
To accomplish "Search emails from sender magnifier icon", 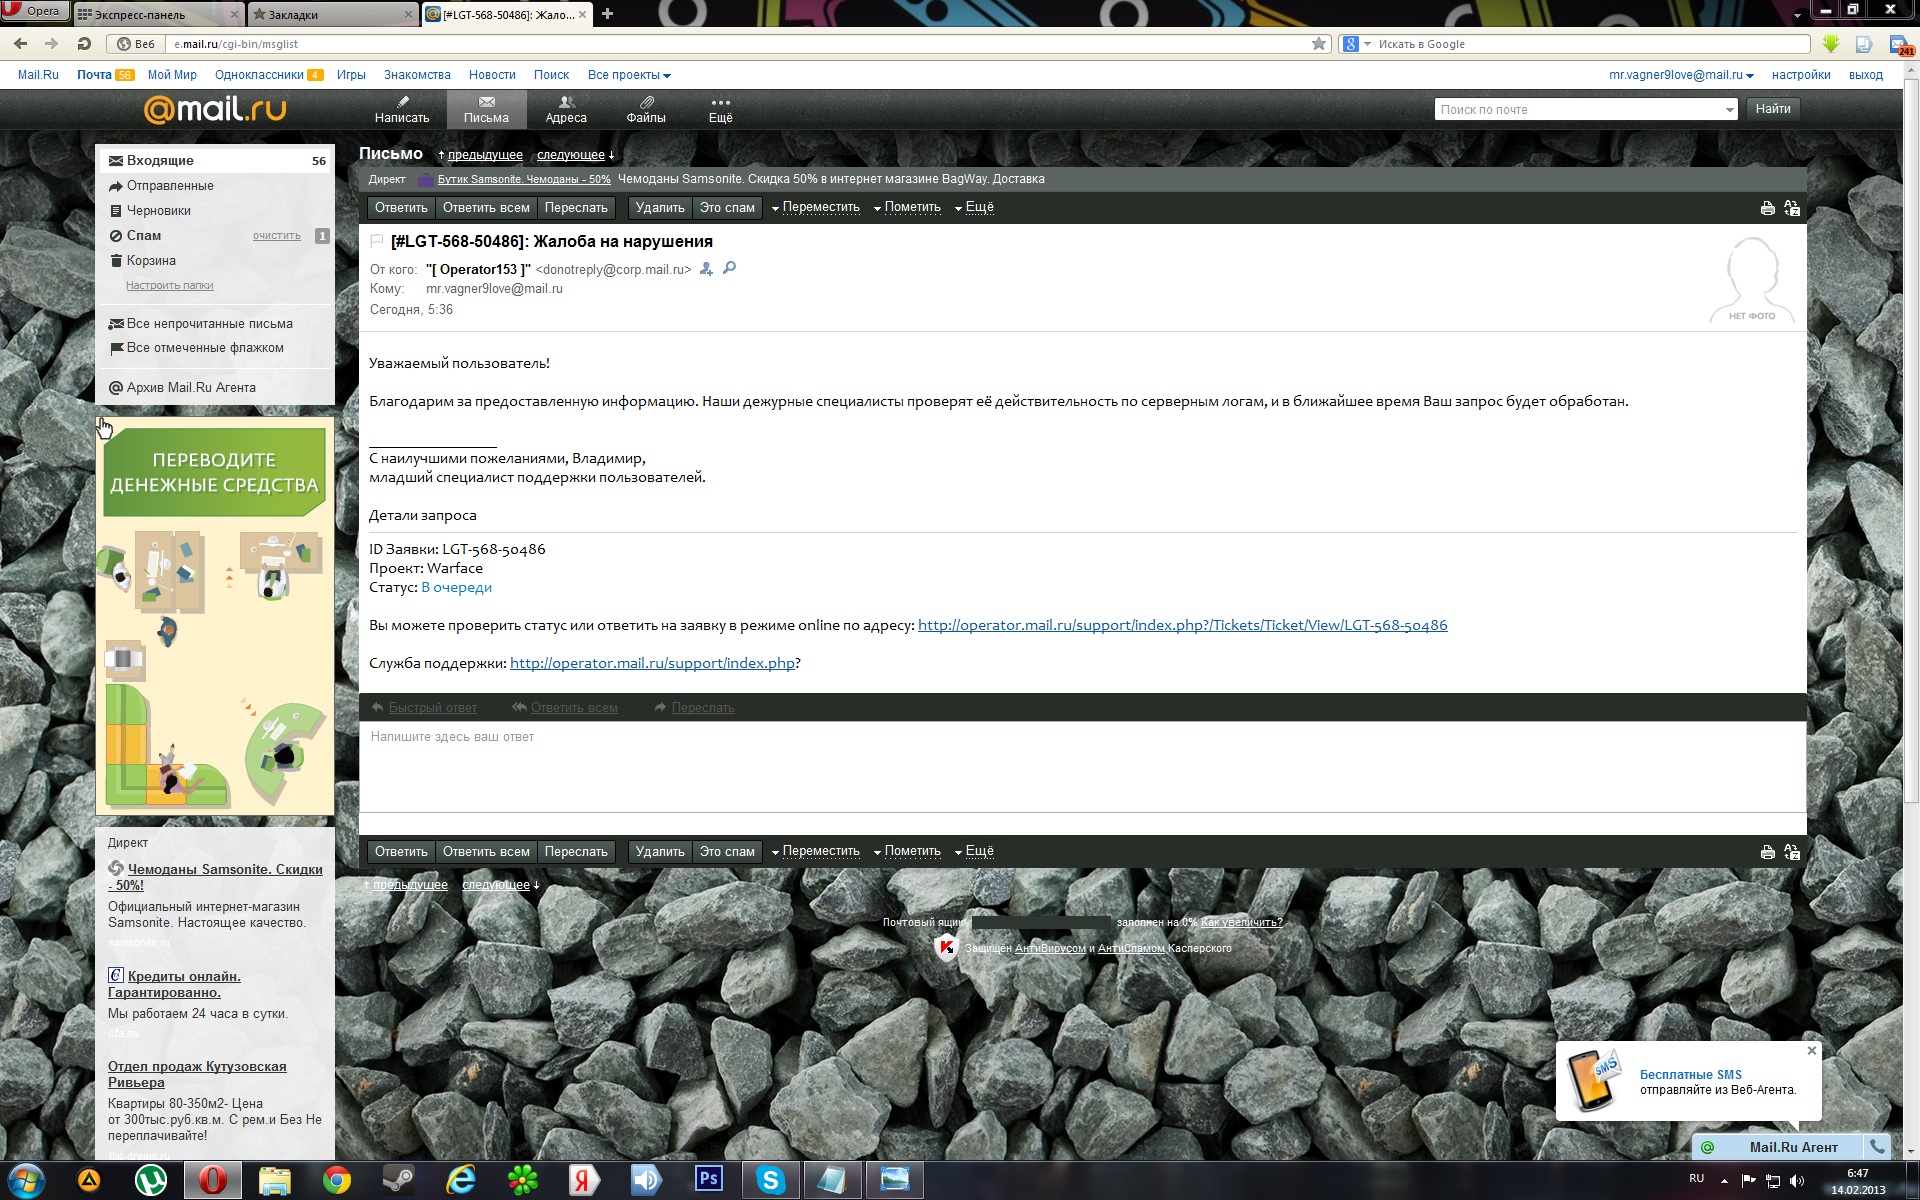I will 730,268.
